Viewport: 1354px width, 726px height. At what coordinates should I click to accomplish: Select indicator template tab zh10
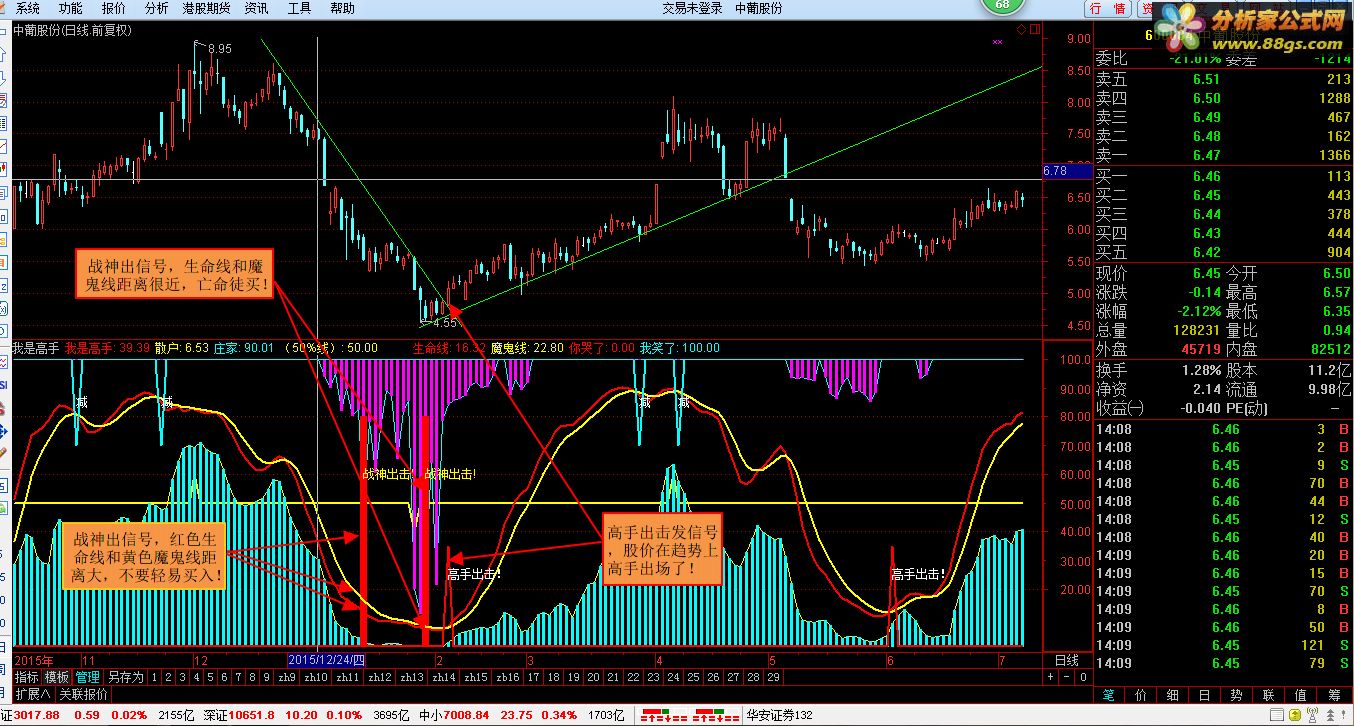(316, 677)
